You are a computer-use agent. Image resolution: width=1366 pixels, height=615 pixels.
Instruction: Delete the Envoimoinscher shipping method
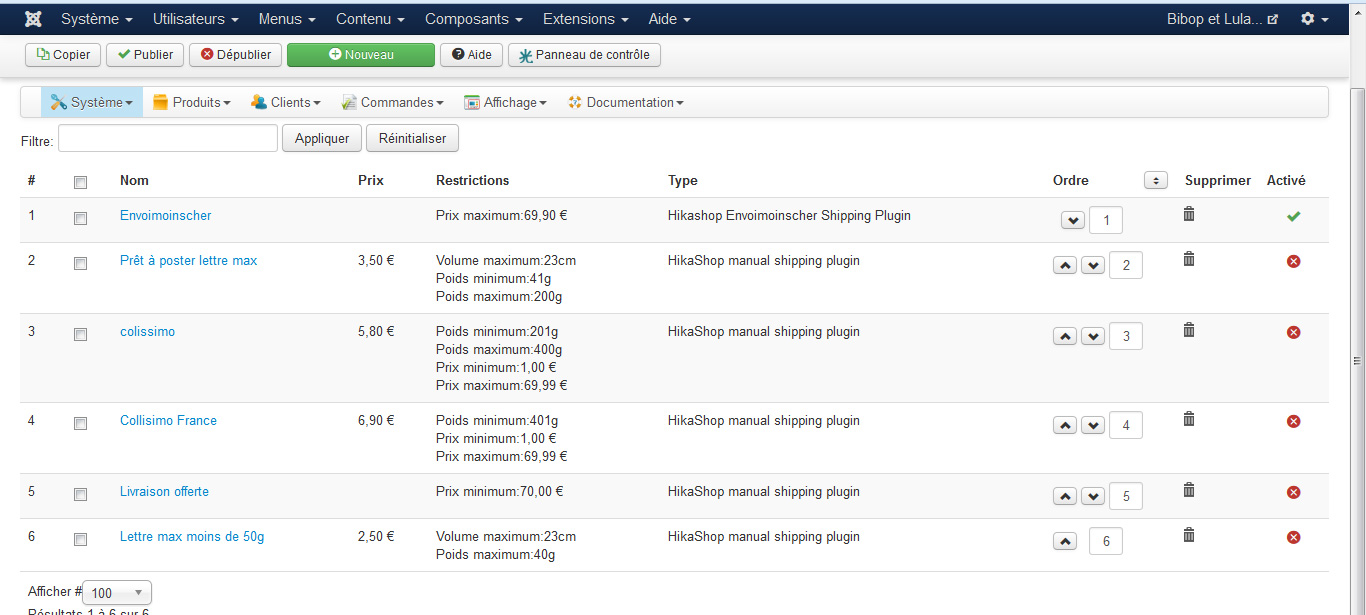(x=1189, y=214)
